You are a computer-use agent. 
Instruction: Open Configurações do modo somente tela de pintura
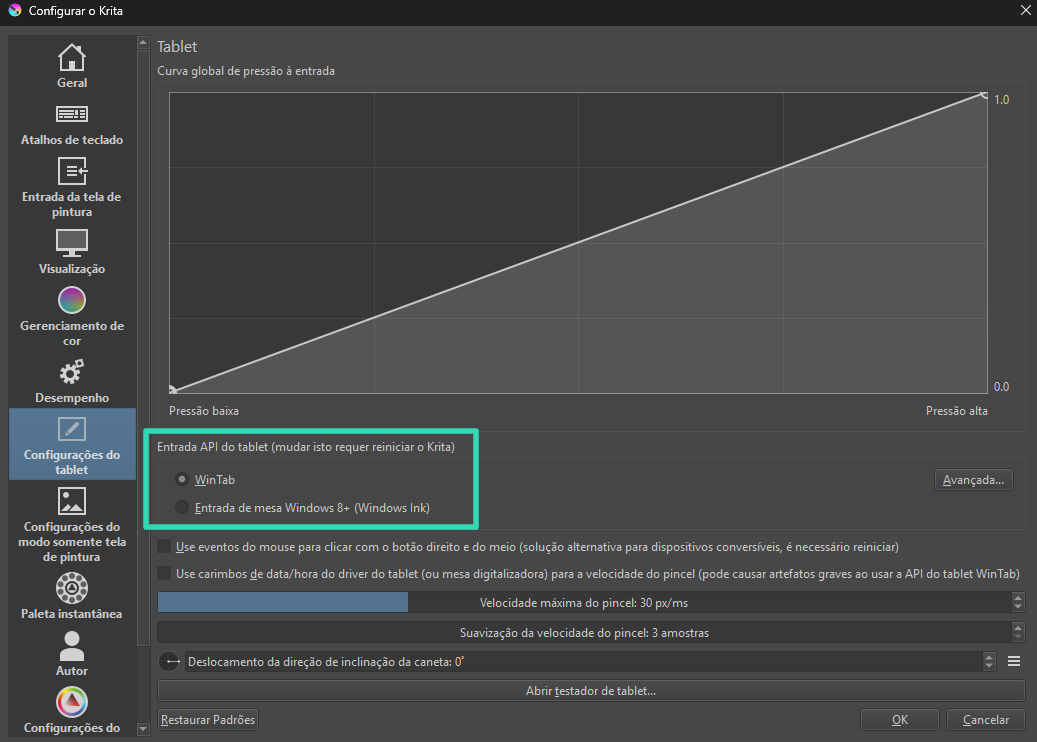tap(71, 525)
